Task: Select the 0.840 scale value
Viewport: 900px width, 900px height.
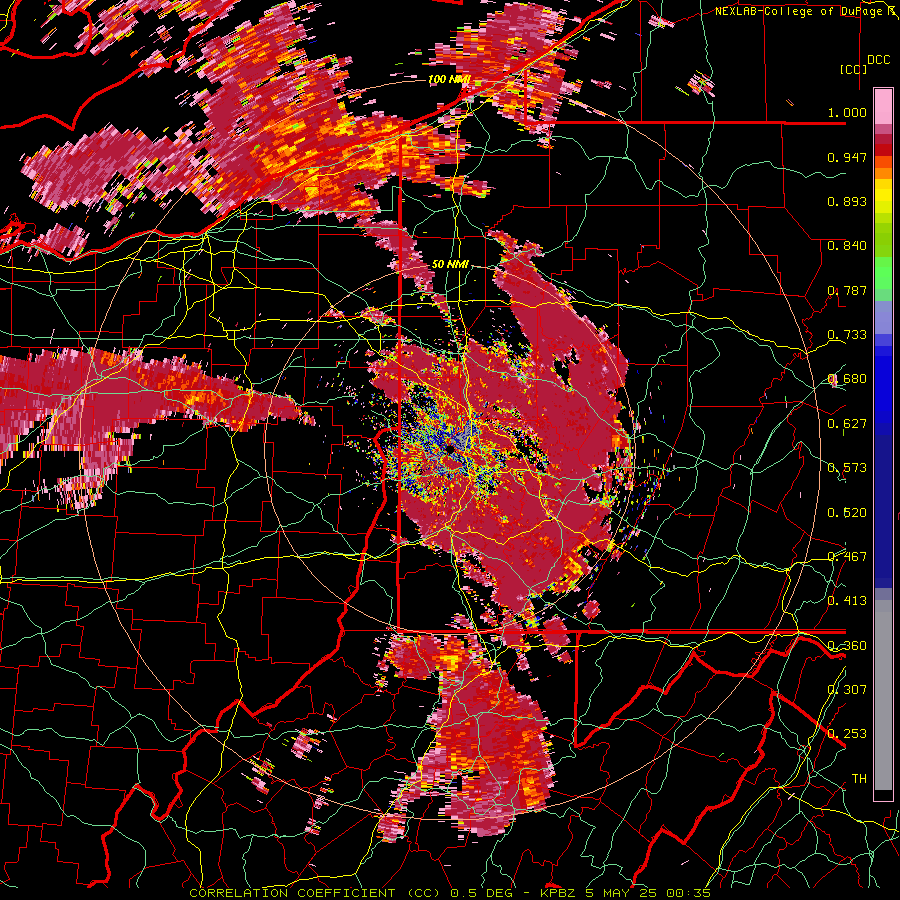Action: (847, 246)
